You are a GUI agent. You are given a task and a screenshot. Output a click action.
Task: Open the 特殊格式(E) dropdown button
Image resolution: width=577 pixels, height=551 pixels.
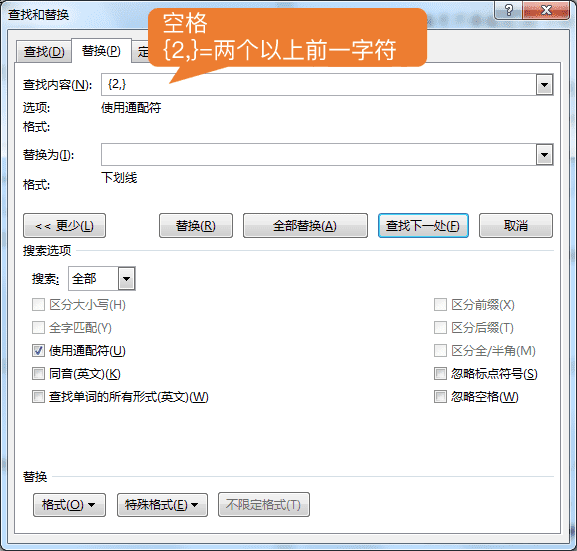pyautogui.click(x=162, y=505)
